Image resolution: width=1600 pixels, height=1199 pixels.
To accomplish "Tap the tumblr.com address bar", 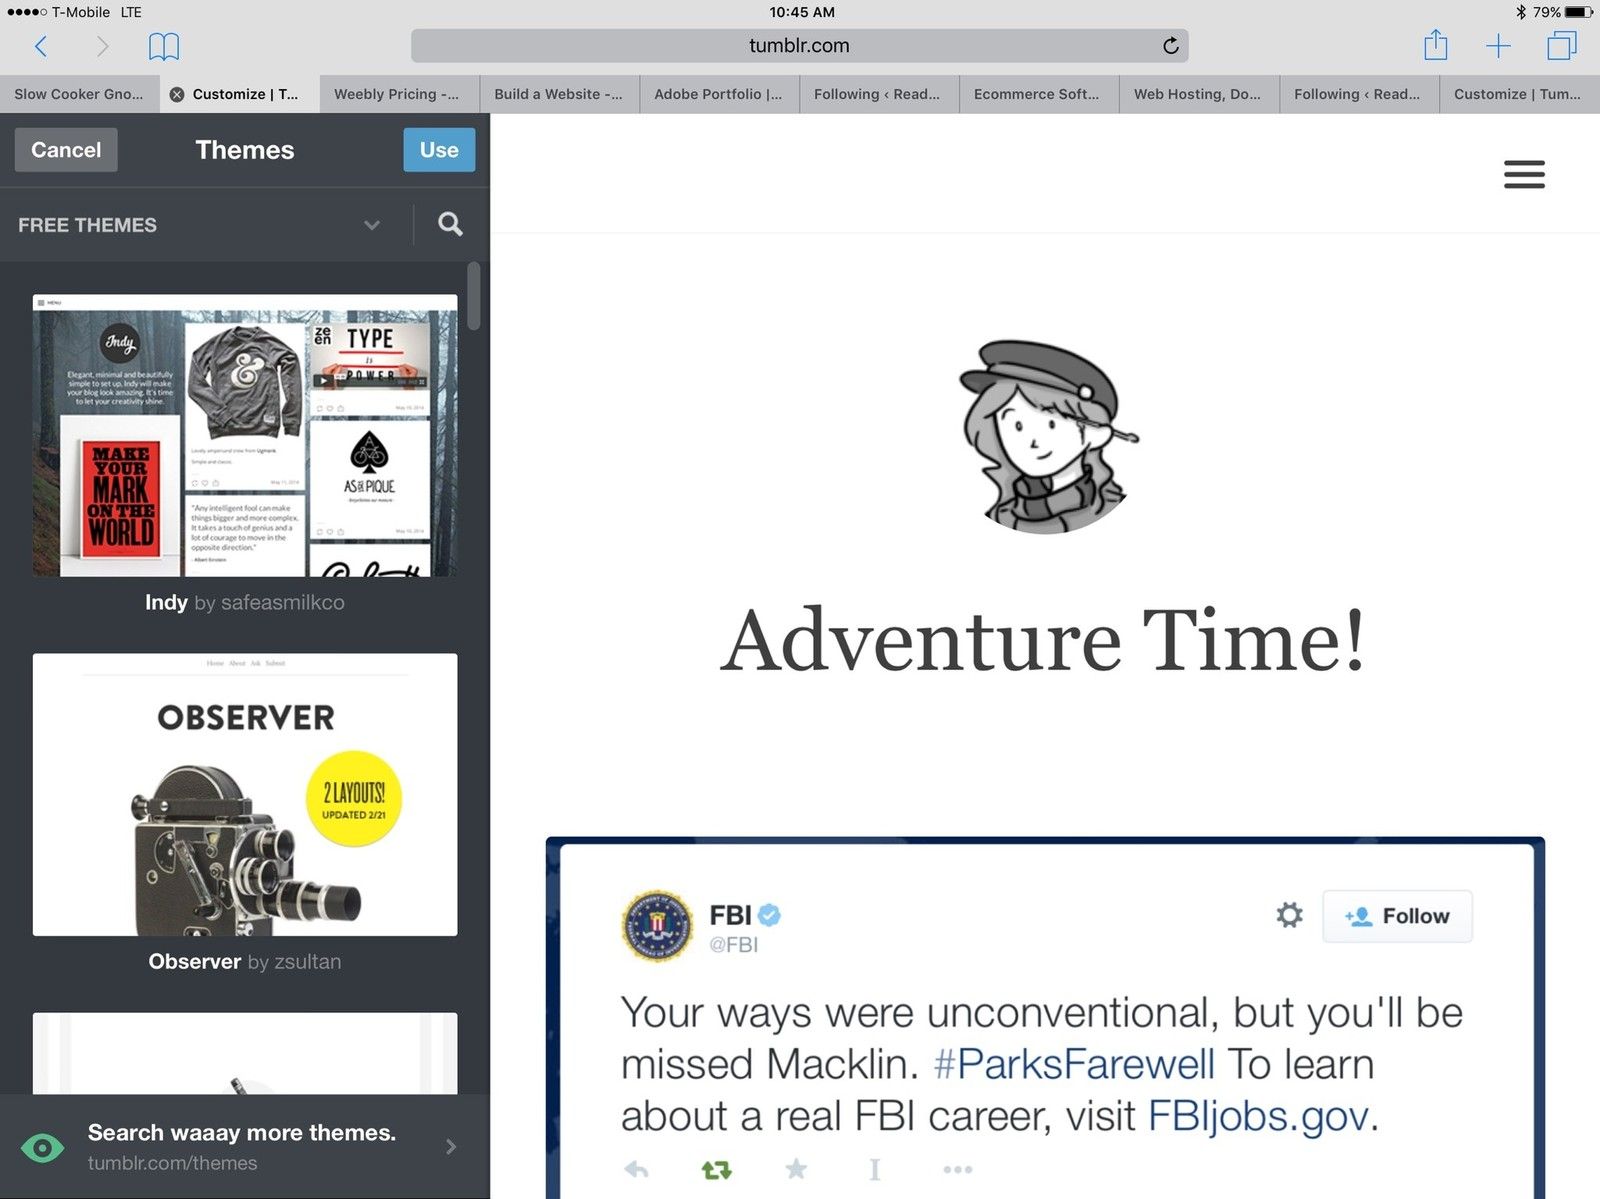I will [x=799, y=46].
